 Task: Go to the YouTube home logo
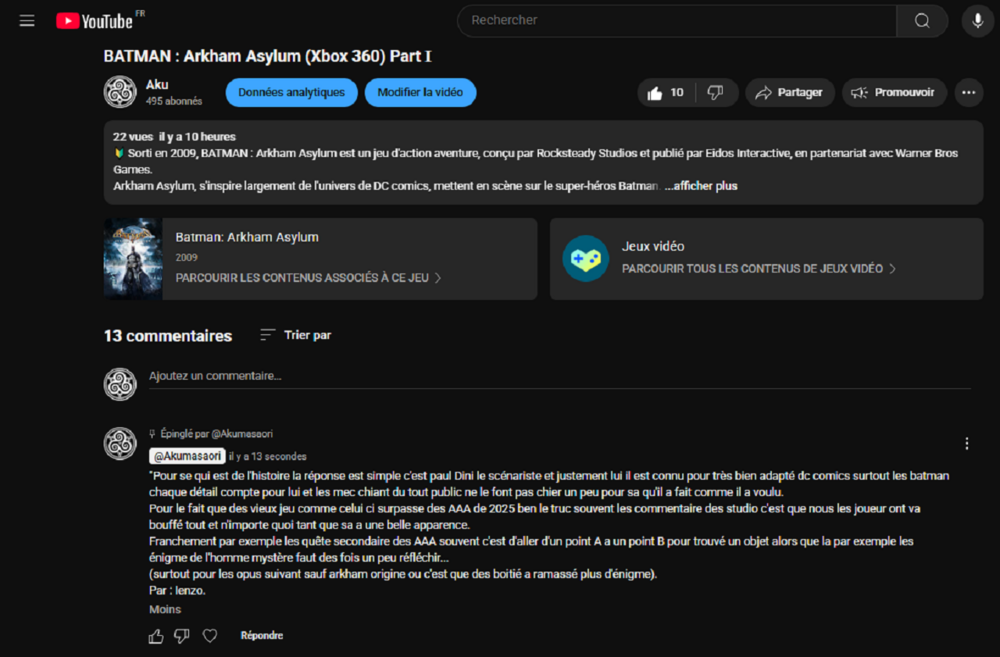coord(95,21)
